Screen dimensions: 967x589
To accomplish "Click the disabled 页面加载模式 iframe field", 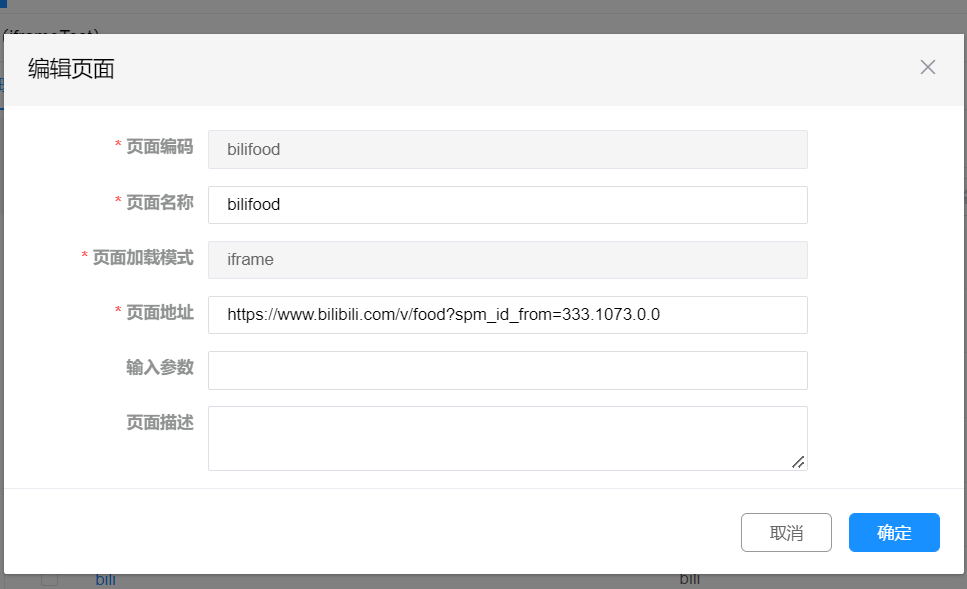I will click(x=507, y=260).
